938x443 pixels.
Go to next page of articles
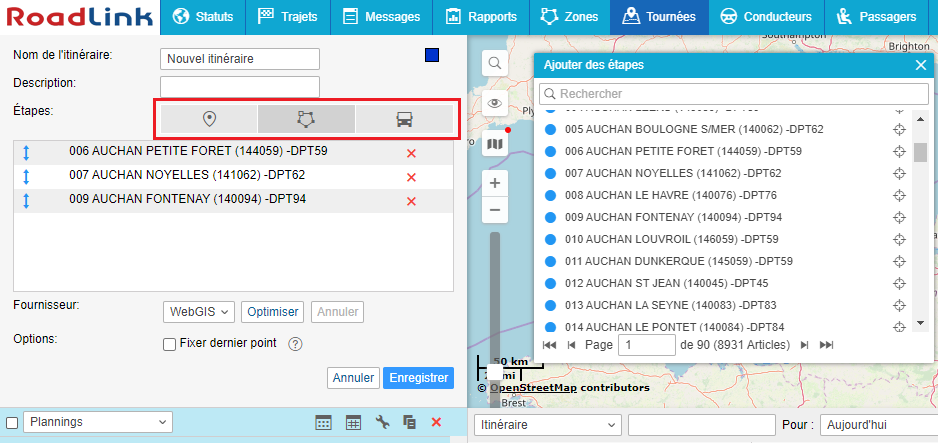(x=805, y=345)
